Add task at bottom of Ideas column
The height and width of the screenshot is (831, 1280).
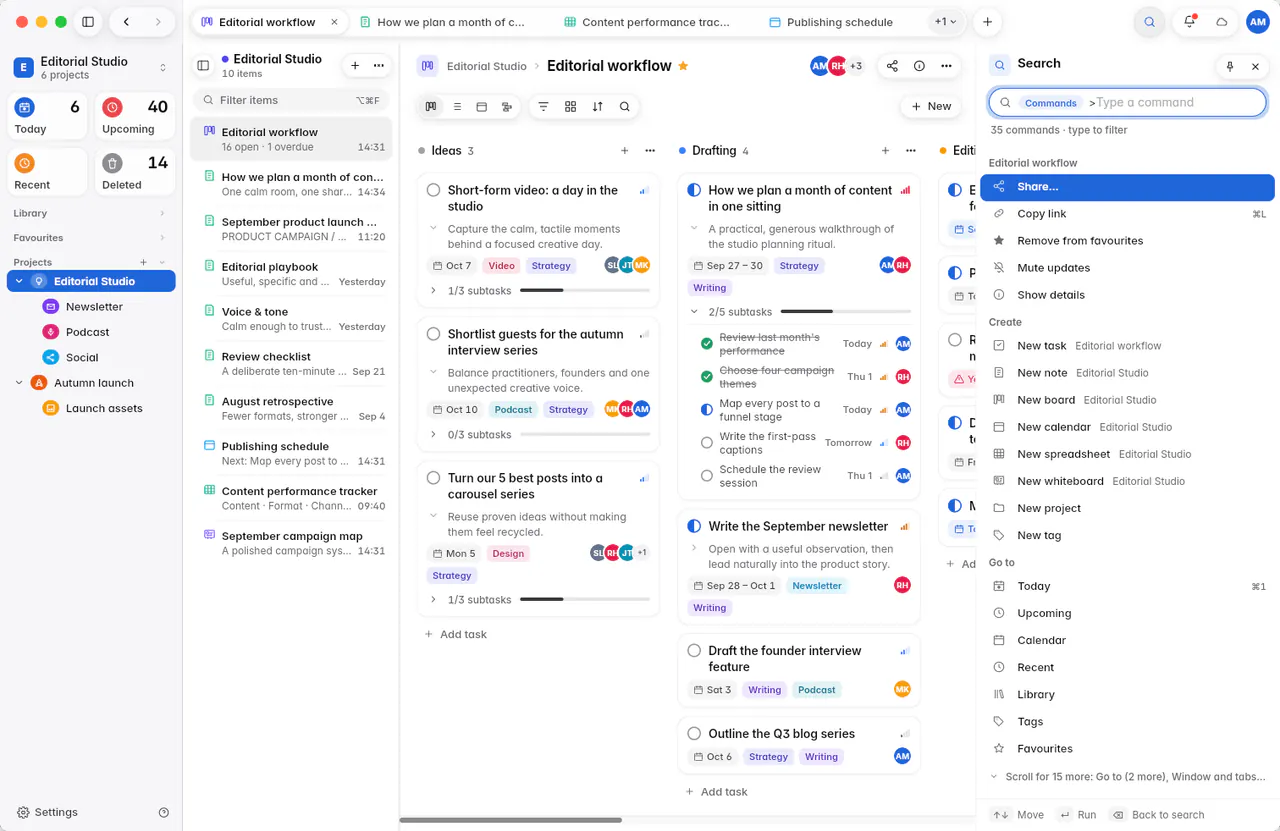point(455,634)
